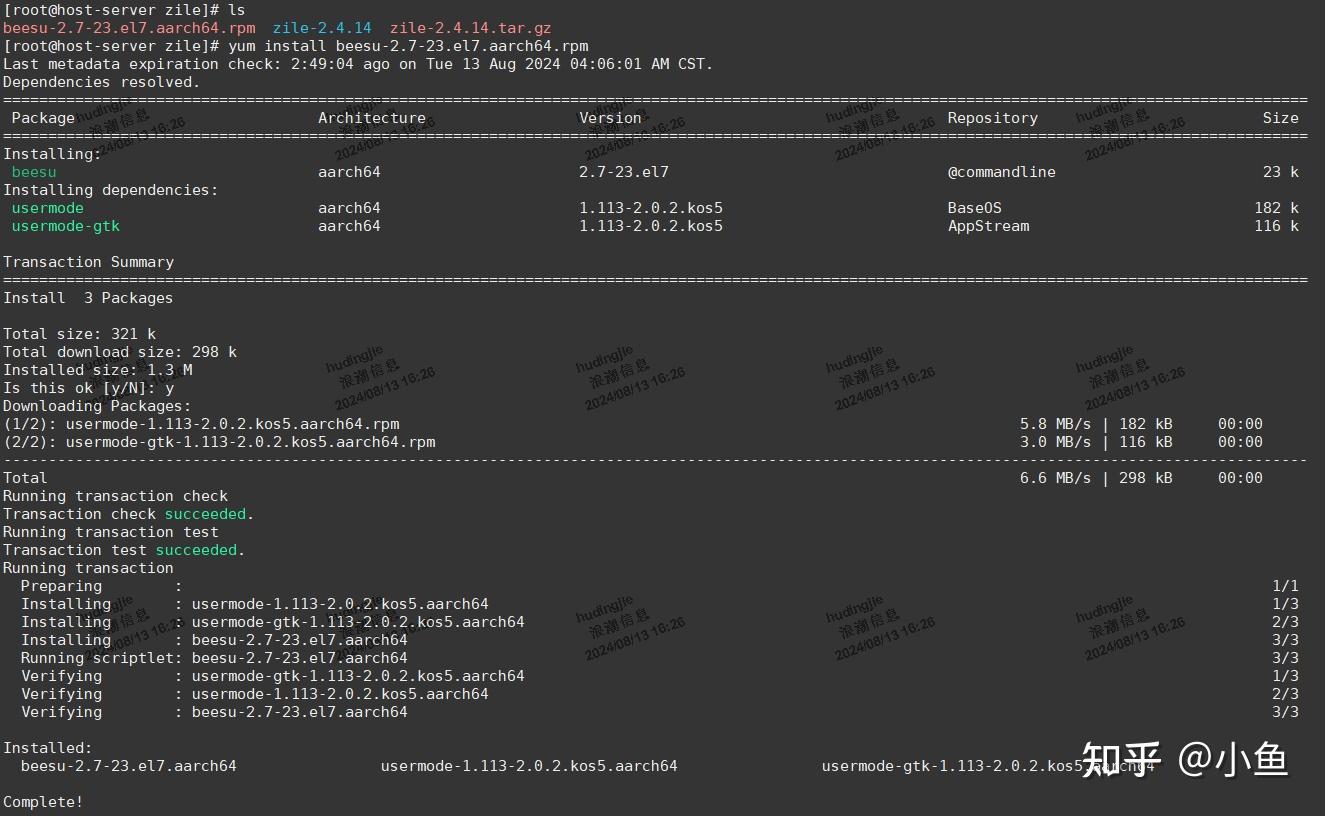Click the Complete! text at the bottom
The height and width of the screenshot is (816, 1325).
coord(42,801)
